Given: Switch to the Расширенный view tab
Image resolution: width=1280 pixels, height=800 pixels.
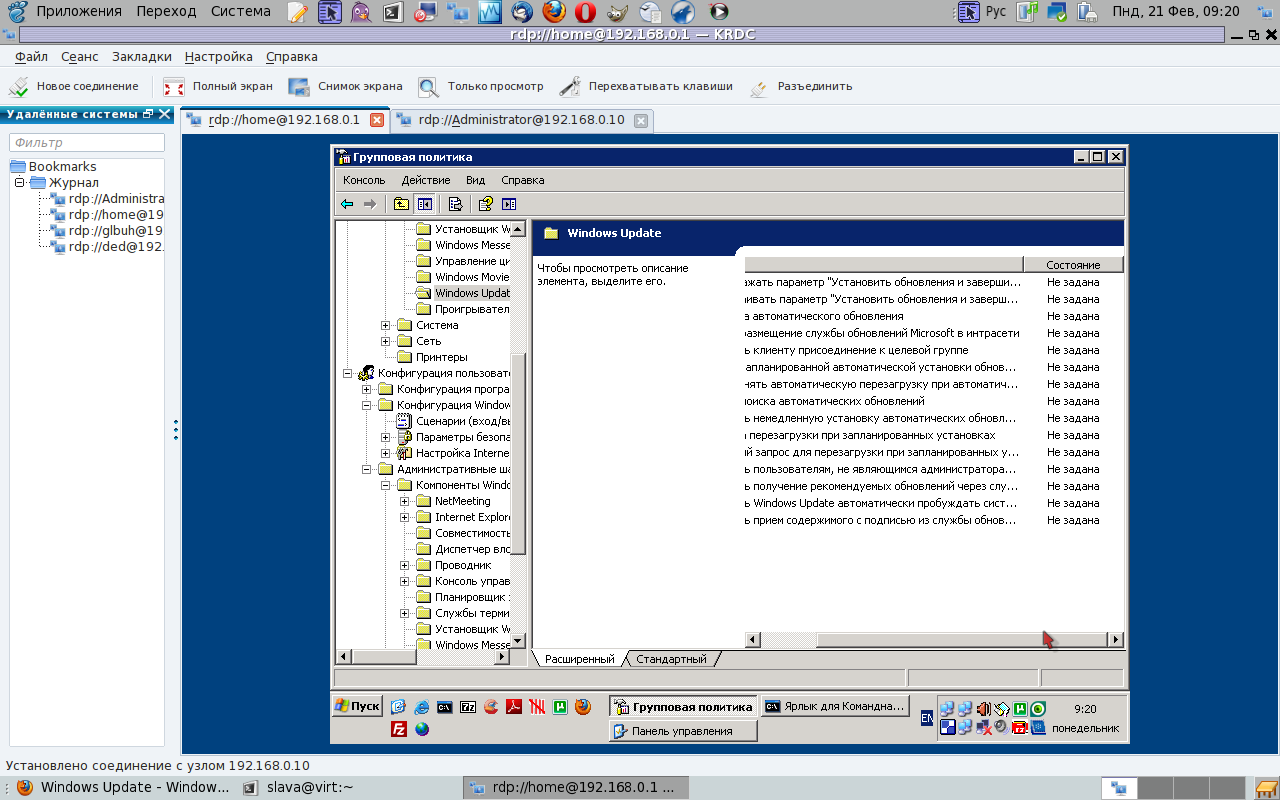Looking at the screenshot, I should point(579,659).
